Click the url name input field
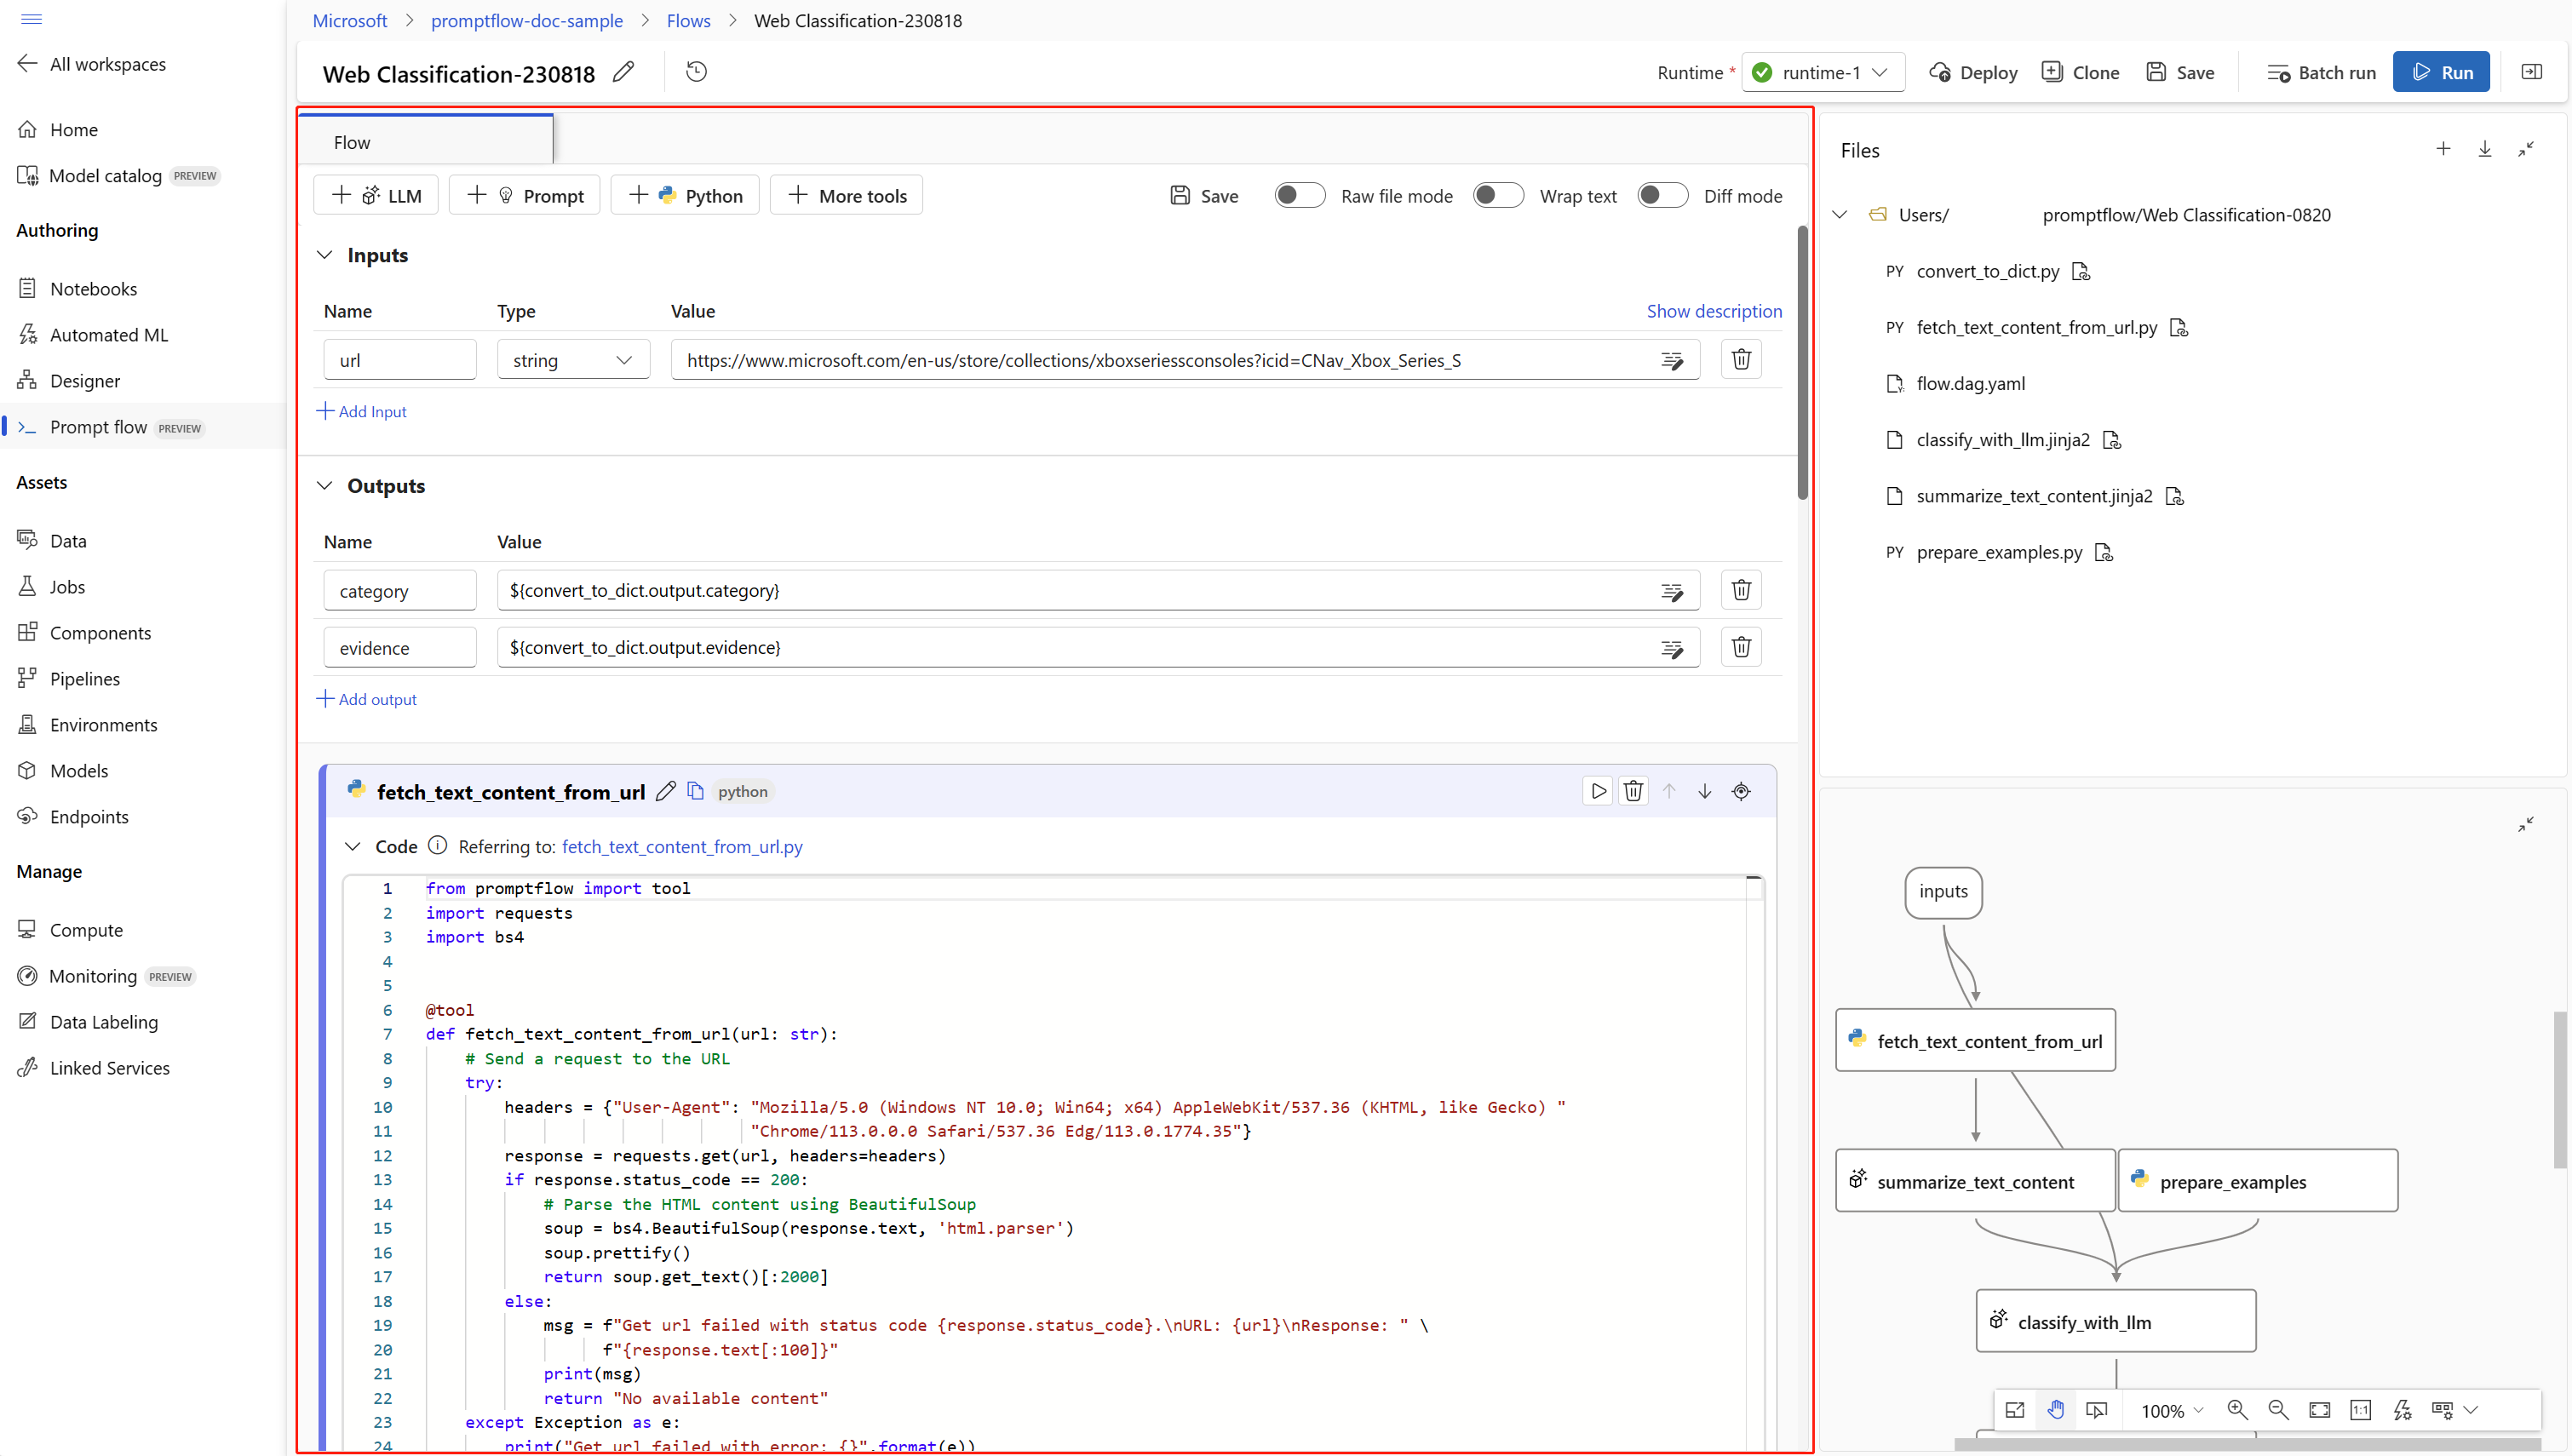 tap(400, 360)
